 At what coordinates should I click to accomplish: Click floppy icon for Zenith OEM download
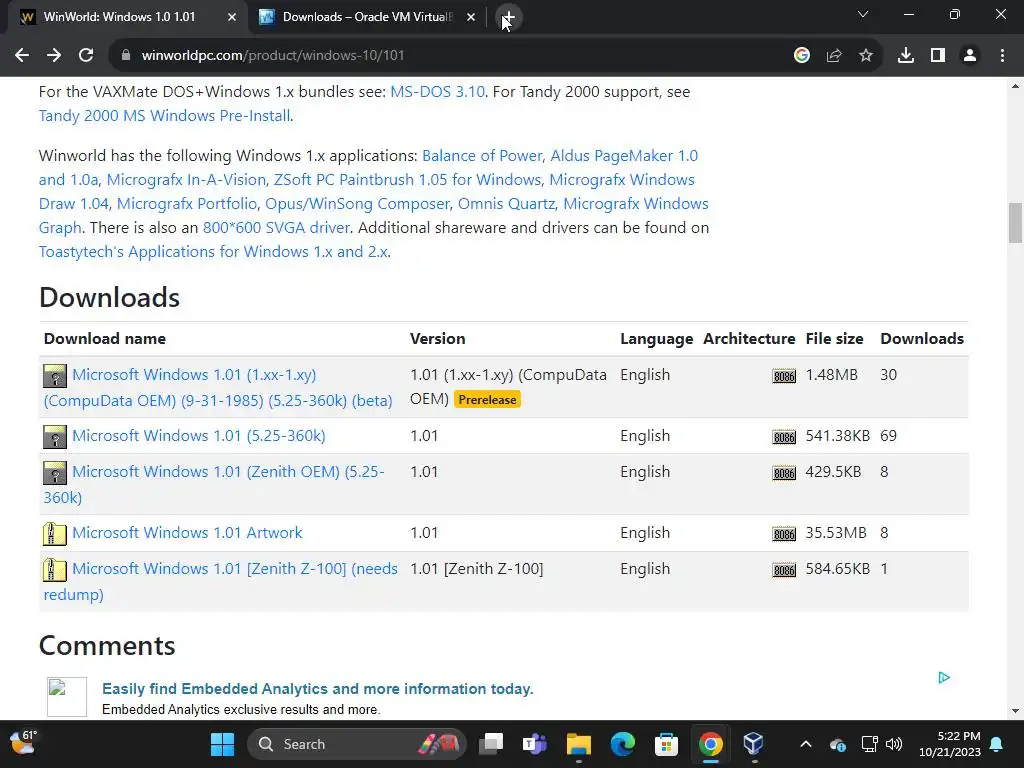[x=55, y=473]
